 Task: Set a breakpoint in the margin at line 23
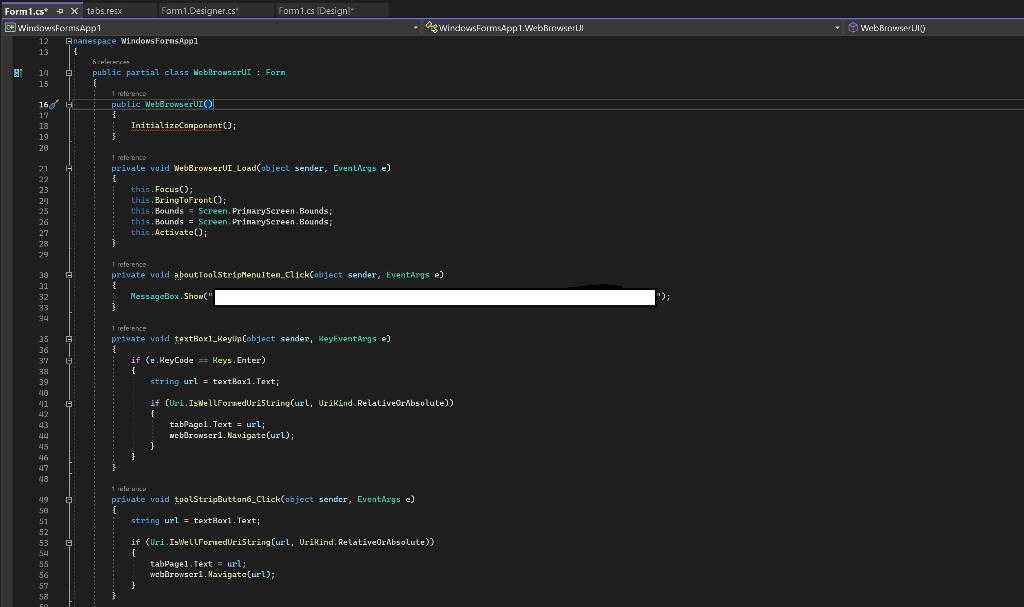(x=17, y=189)
